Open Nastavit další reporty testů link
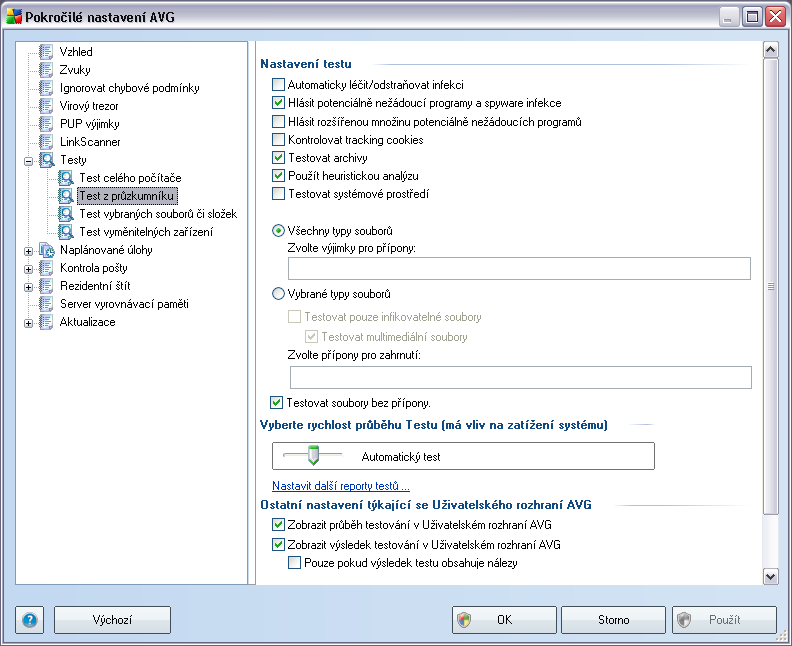 click(x=341, y=486)
